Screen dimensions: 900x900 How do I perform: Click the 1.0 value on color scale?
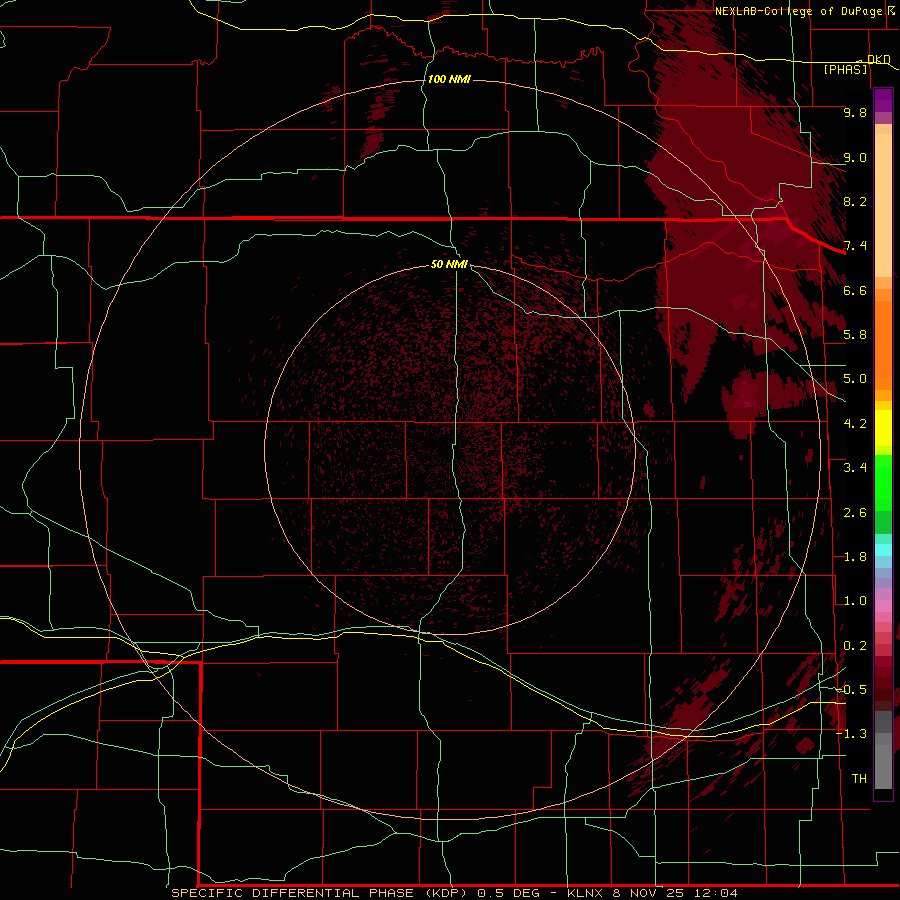[x=855, y=601]
